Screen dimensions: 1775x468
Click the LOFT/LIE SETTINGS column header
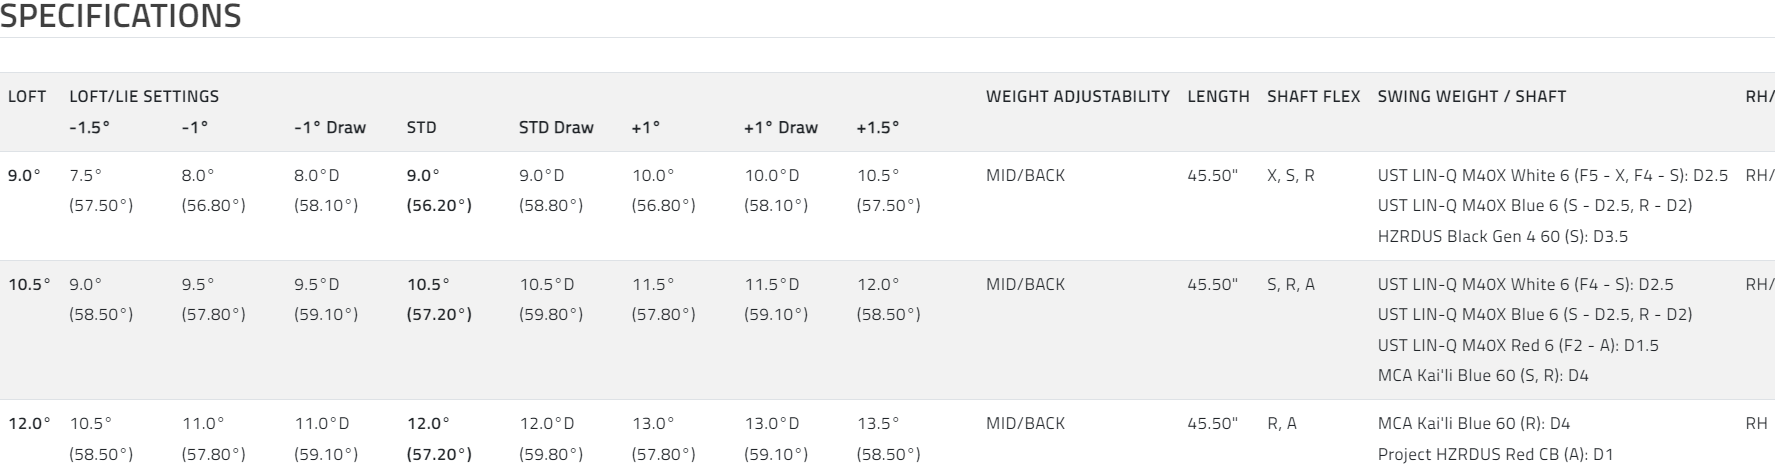click(144, 97)
